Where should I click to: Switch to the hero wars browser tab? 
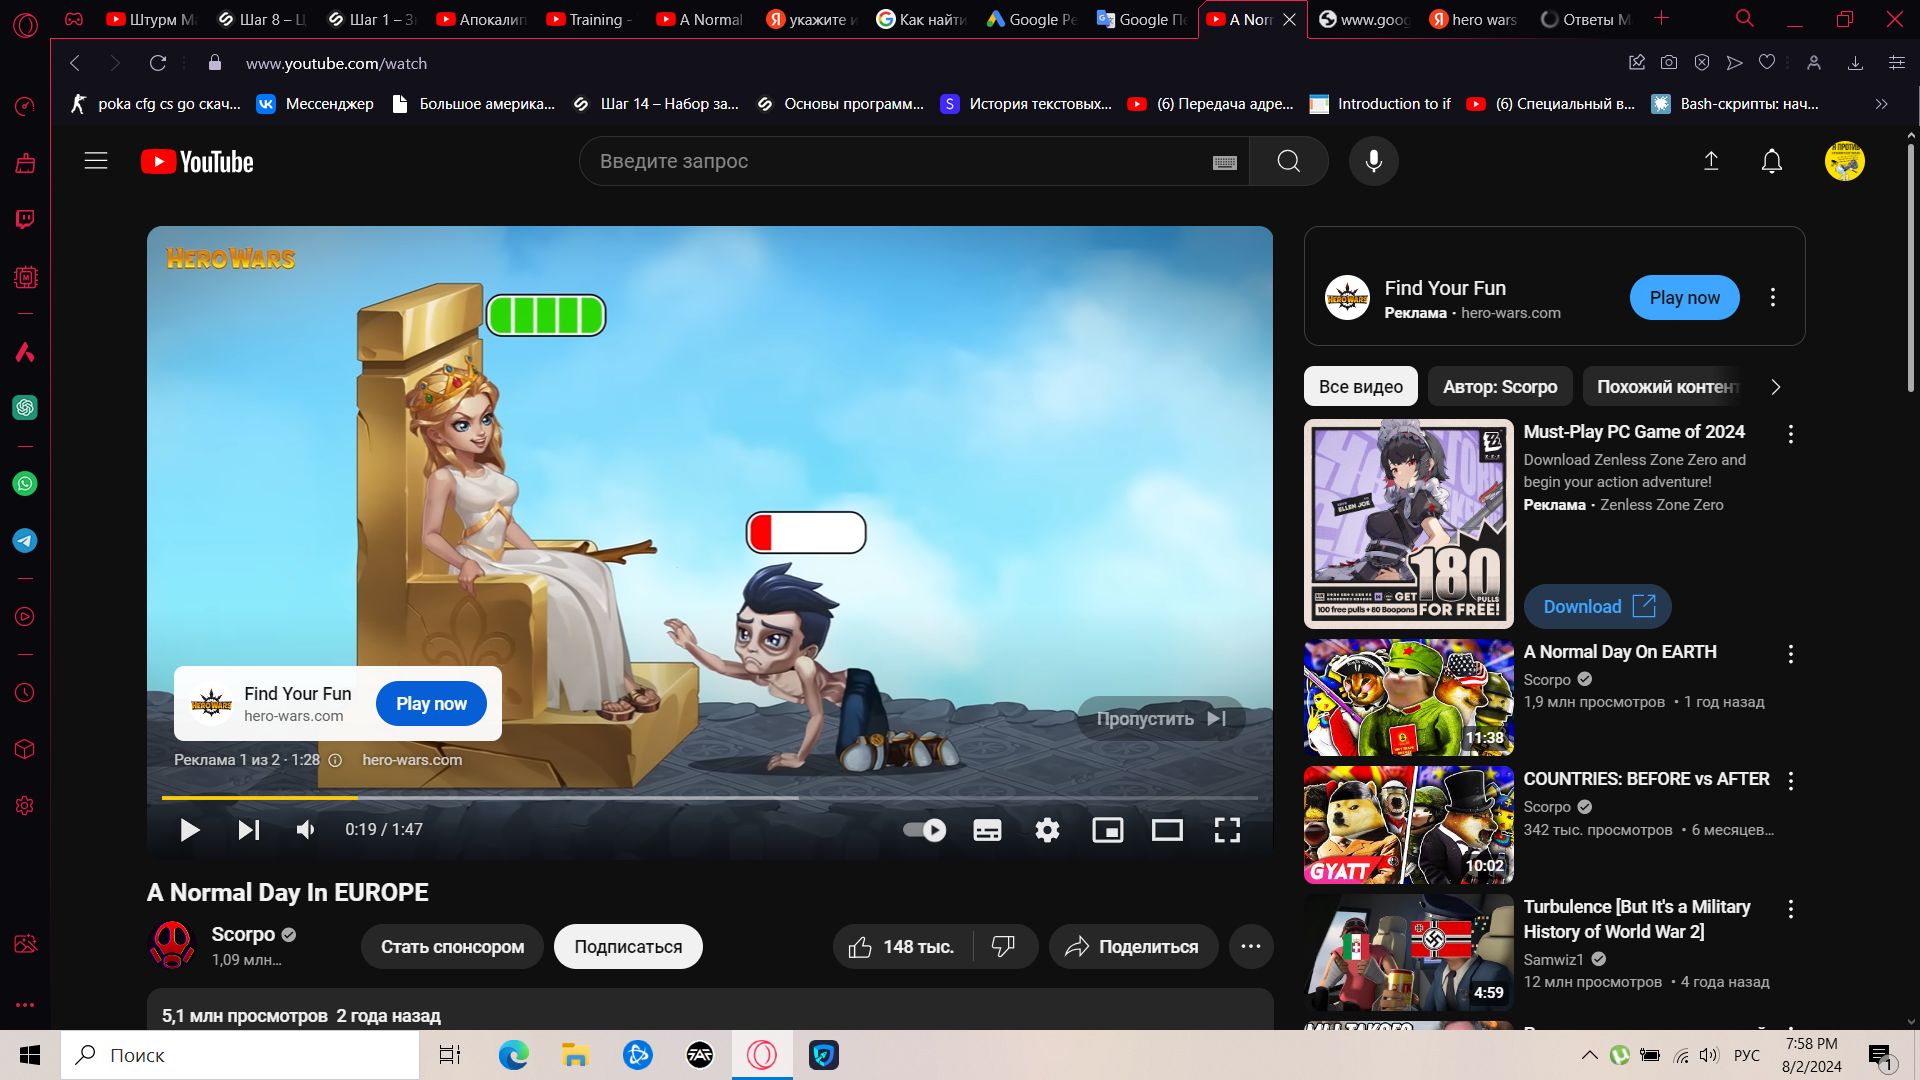[1474, 19]
